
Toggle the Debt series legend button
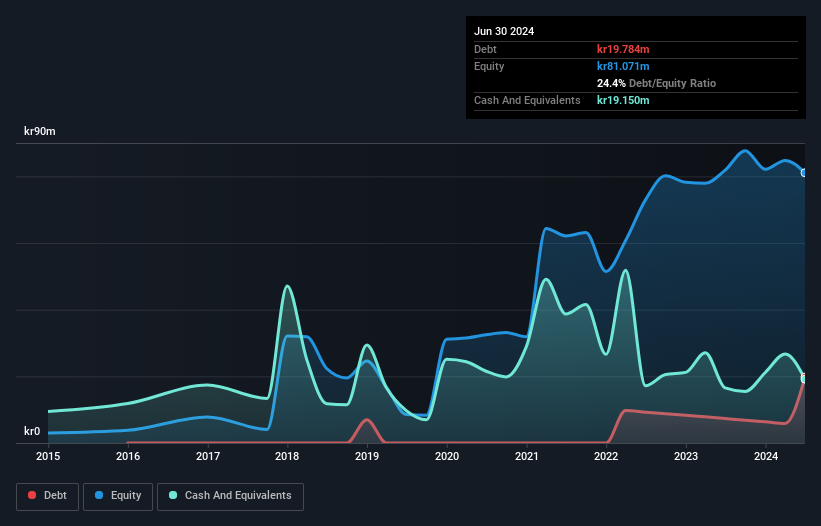point(48,496)
